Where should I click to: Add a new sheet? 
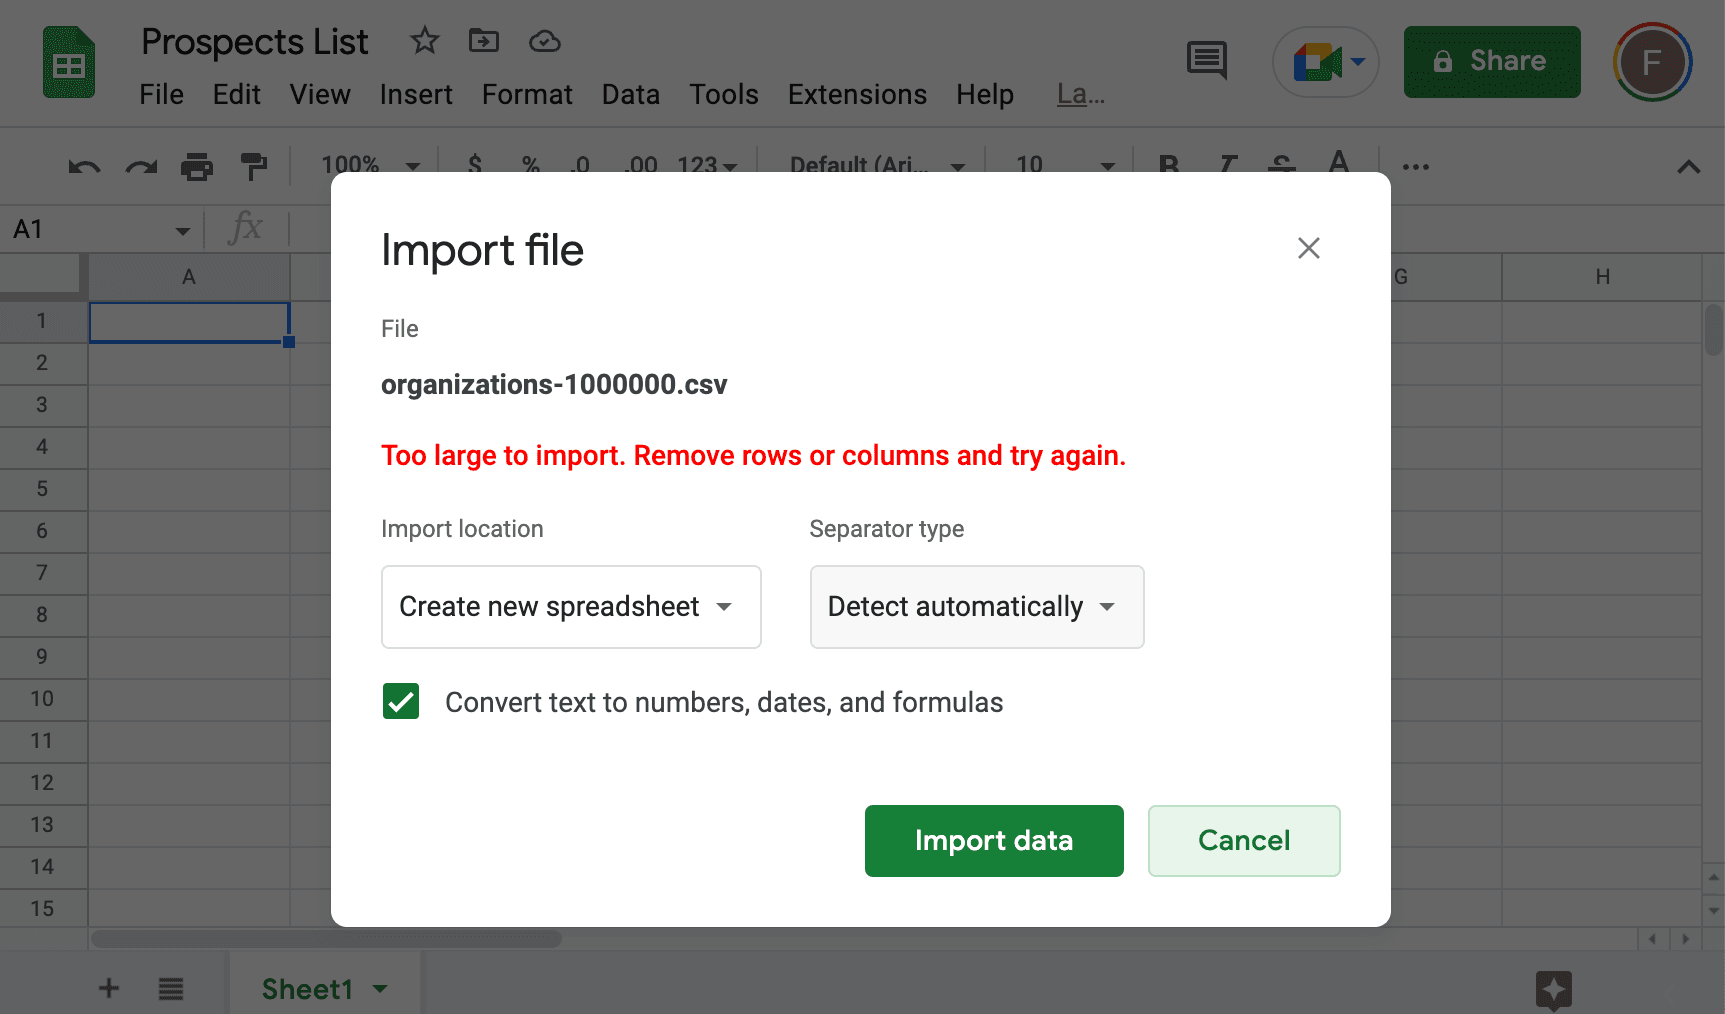coord(108,988)
